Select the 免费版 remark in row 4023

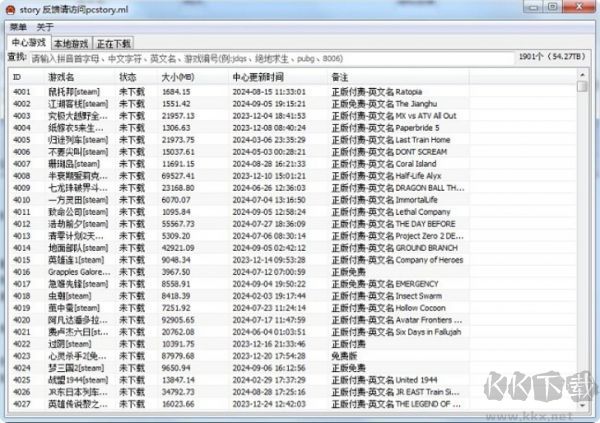pos(344,356)
